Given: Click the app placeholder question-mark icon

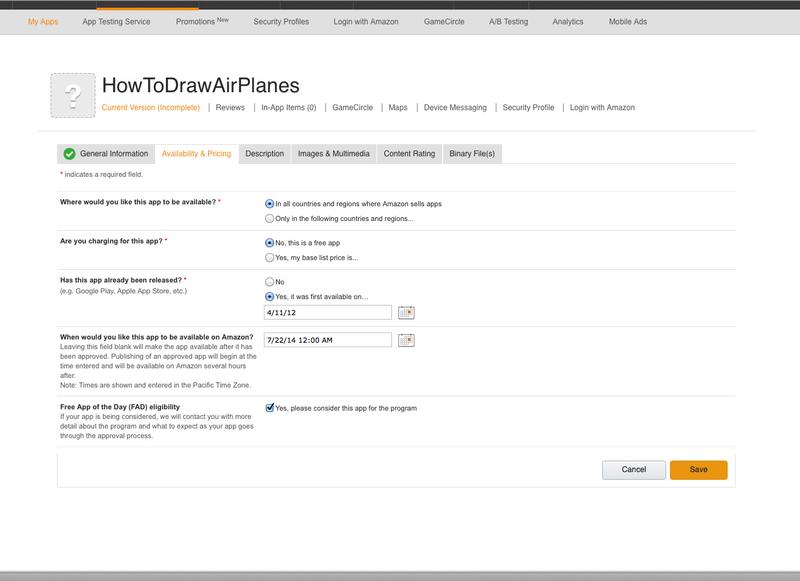Looking at the screenshot, I should (x=73, y=95).
